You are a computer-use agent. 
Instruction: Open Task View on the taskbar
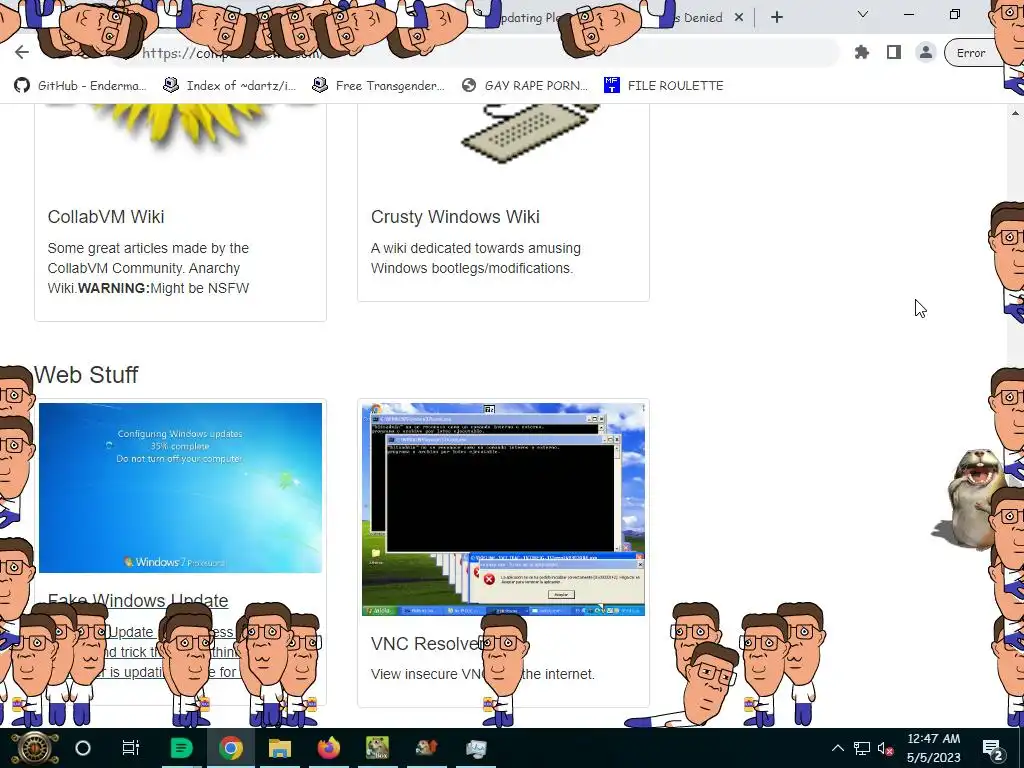(x=131, y=748)
